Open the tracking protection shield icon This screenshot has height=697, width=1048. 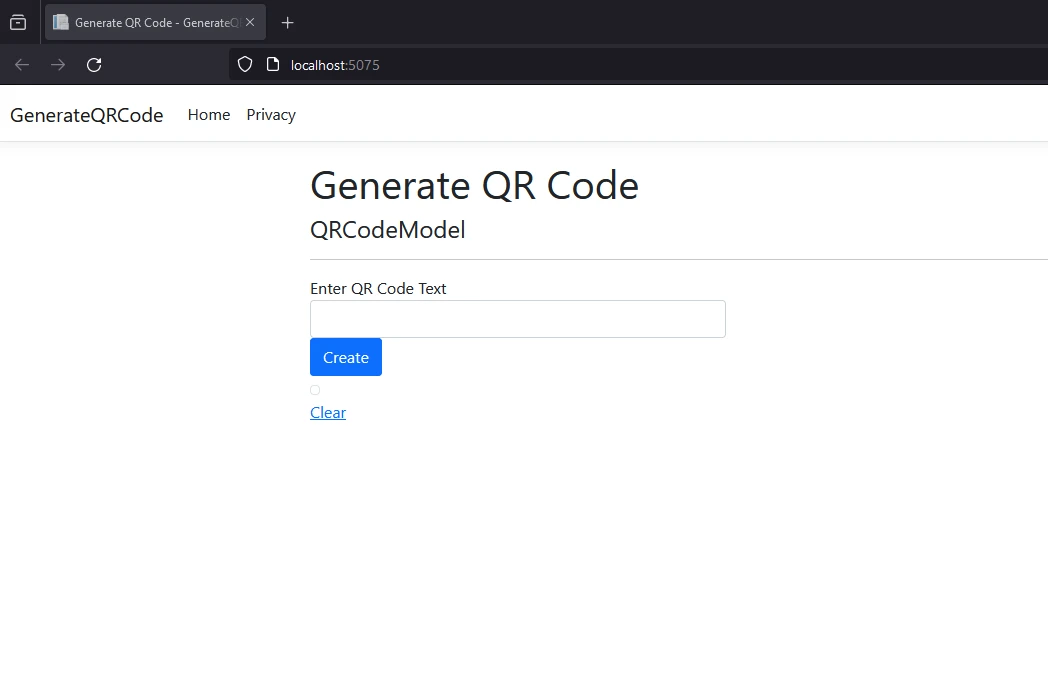(x=244, y=65)
